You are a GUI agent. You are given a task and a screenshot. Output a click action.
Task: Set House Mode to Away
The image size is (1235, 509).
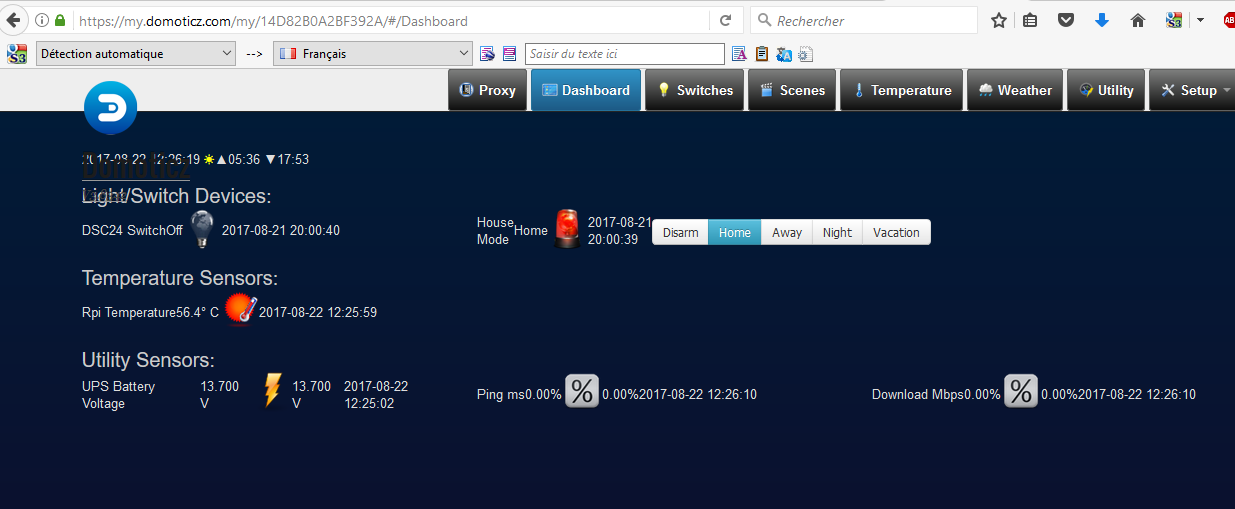point(787,232)
